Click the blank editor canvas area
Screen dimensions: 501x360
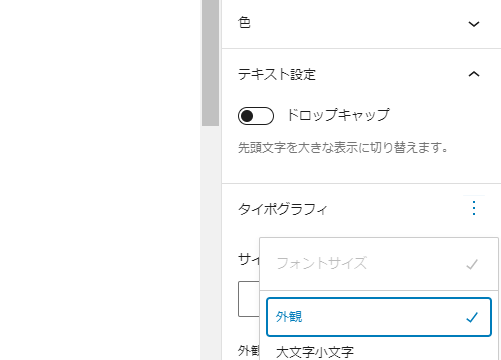pyautogui.click(x=100, y=180)
